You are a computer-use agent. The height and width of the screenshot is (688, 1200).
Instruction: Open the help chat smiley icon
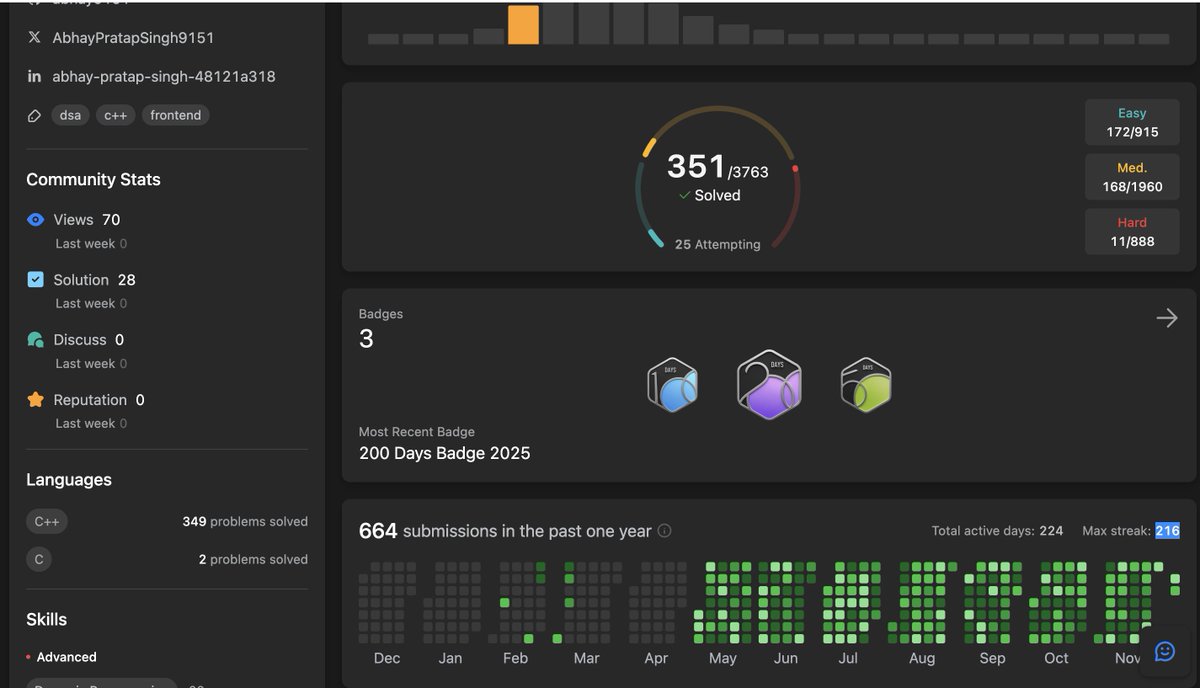1164,651
